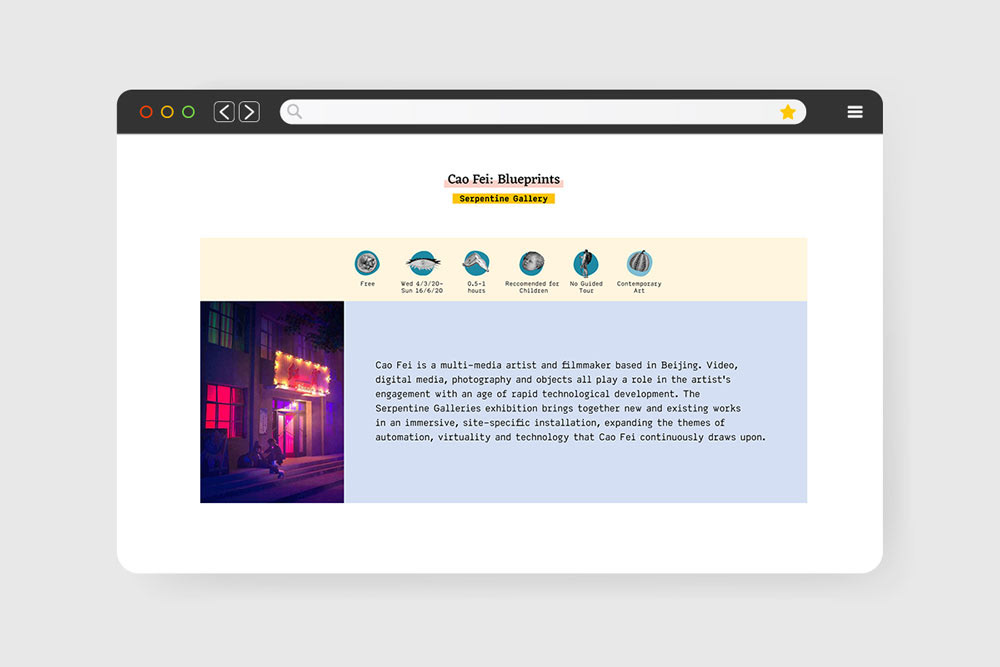Open the Serpentine Gallery yellow label
The width and height of the screenshot is (1000, 667).
pos(503,199)
